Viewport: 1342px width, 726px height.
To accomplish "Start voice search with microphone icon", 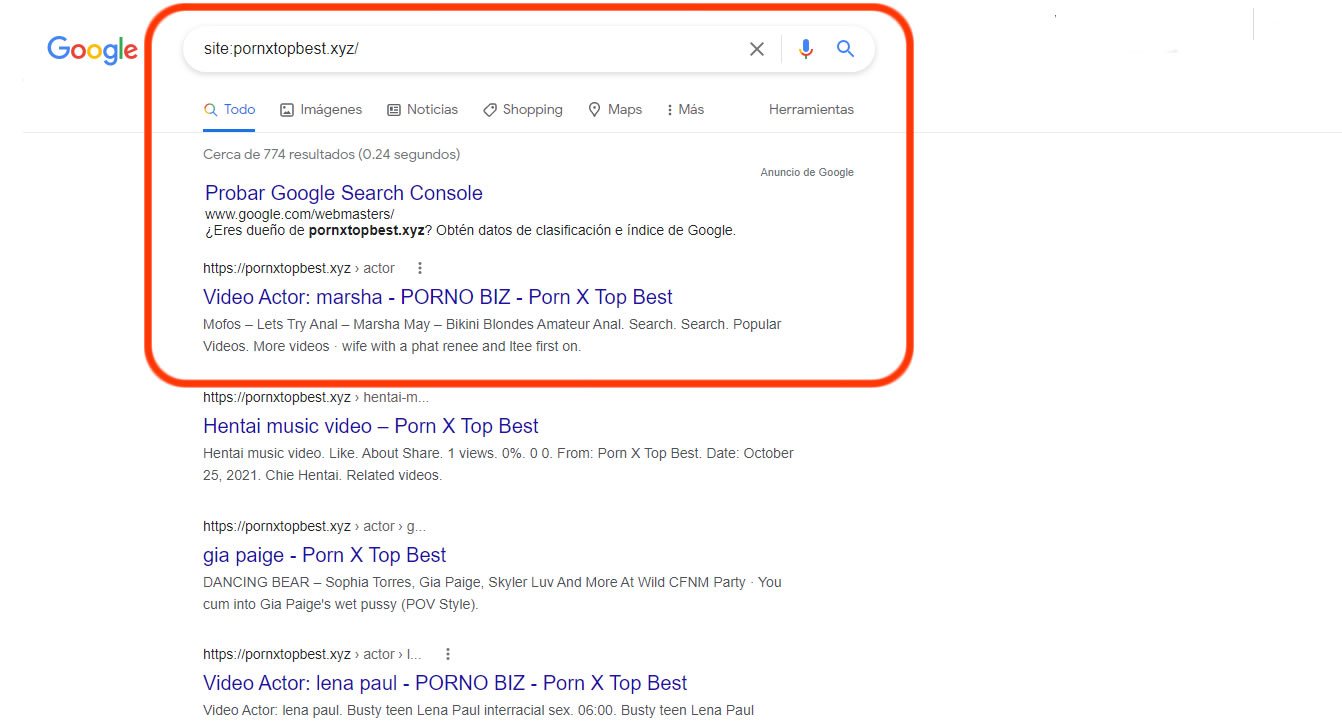I will 806,49.
